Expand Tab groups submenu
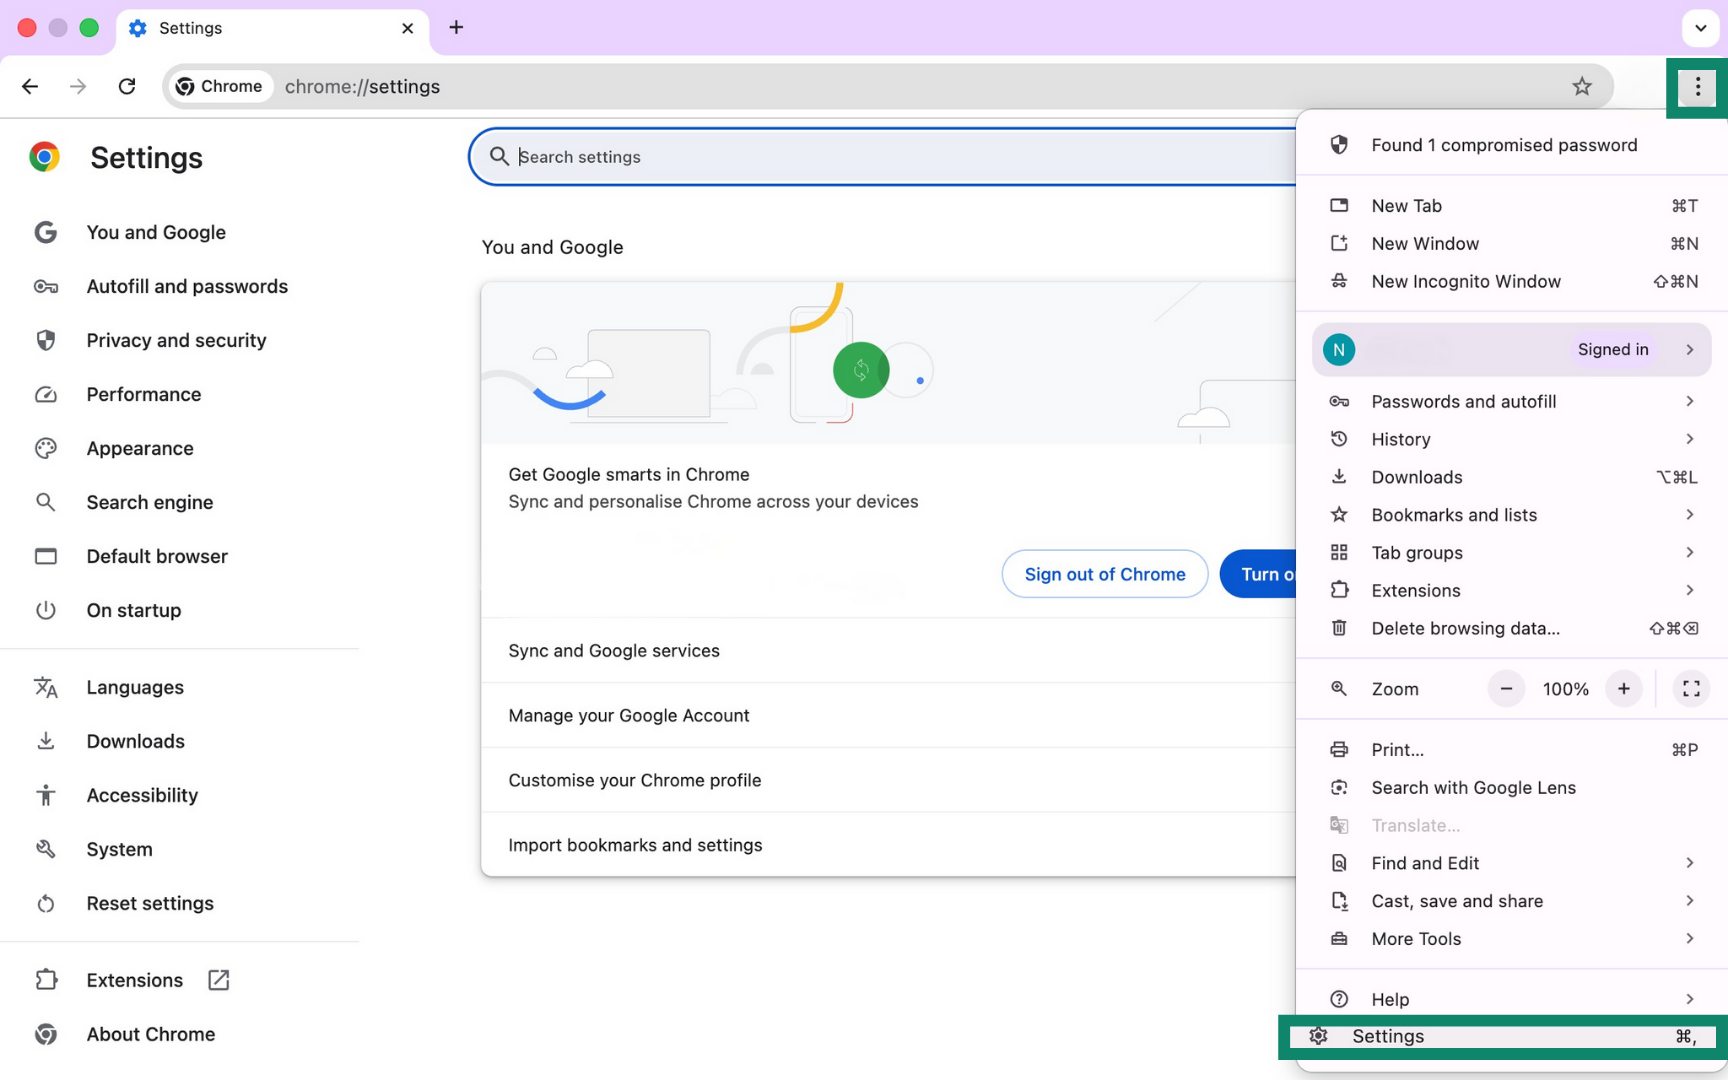The image size is (1728, 1080). tap(1512, 553)
